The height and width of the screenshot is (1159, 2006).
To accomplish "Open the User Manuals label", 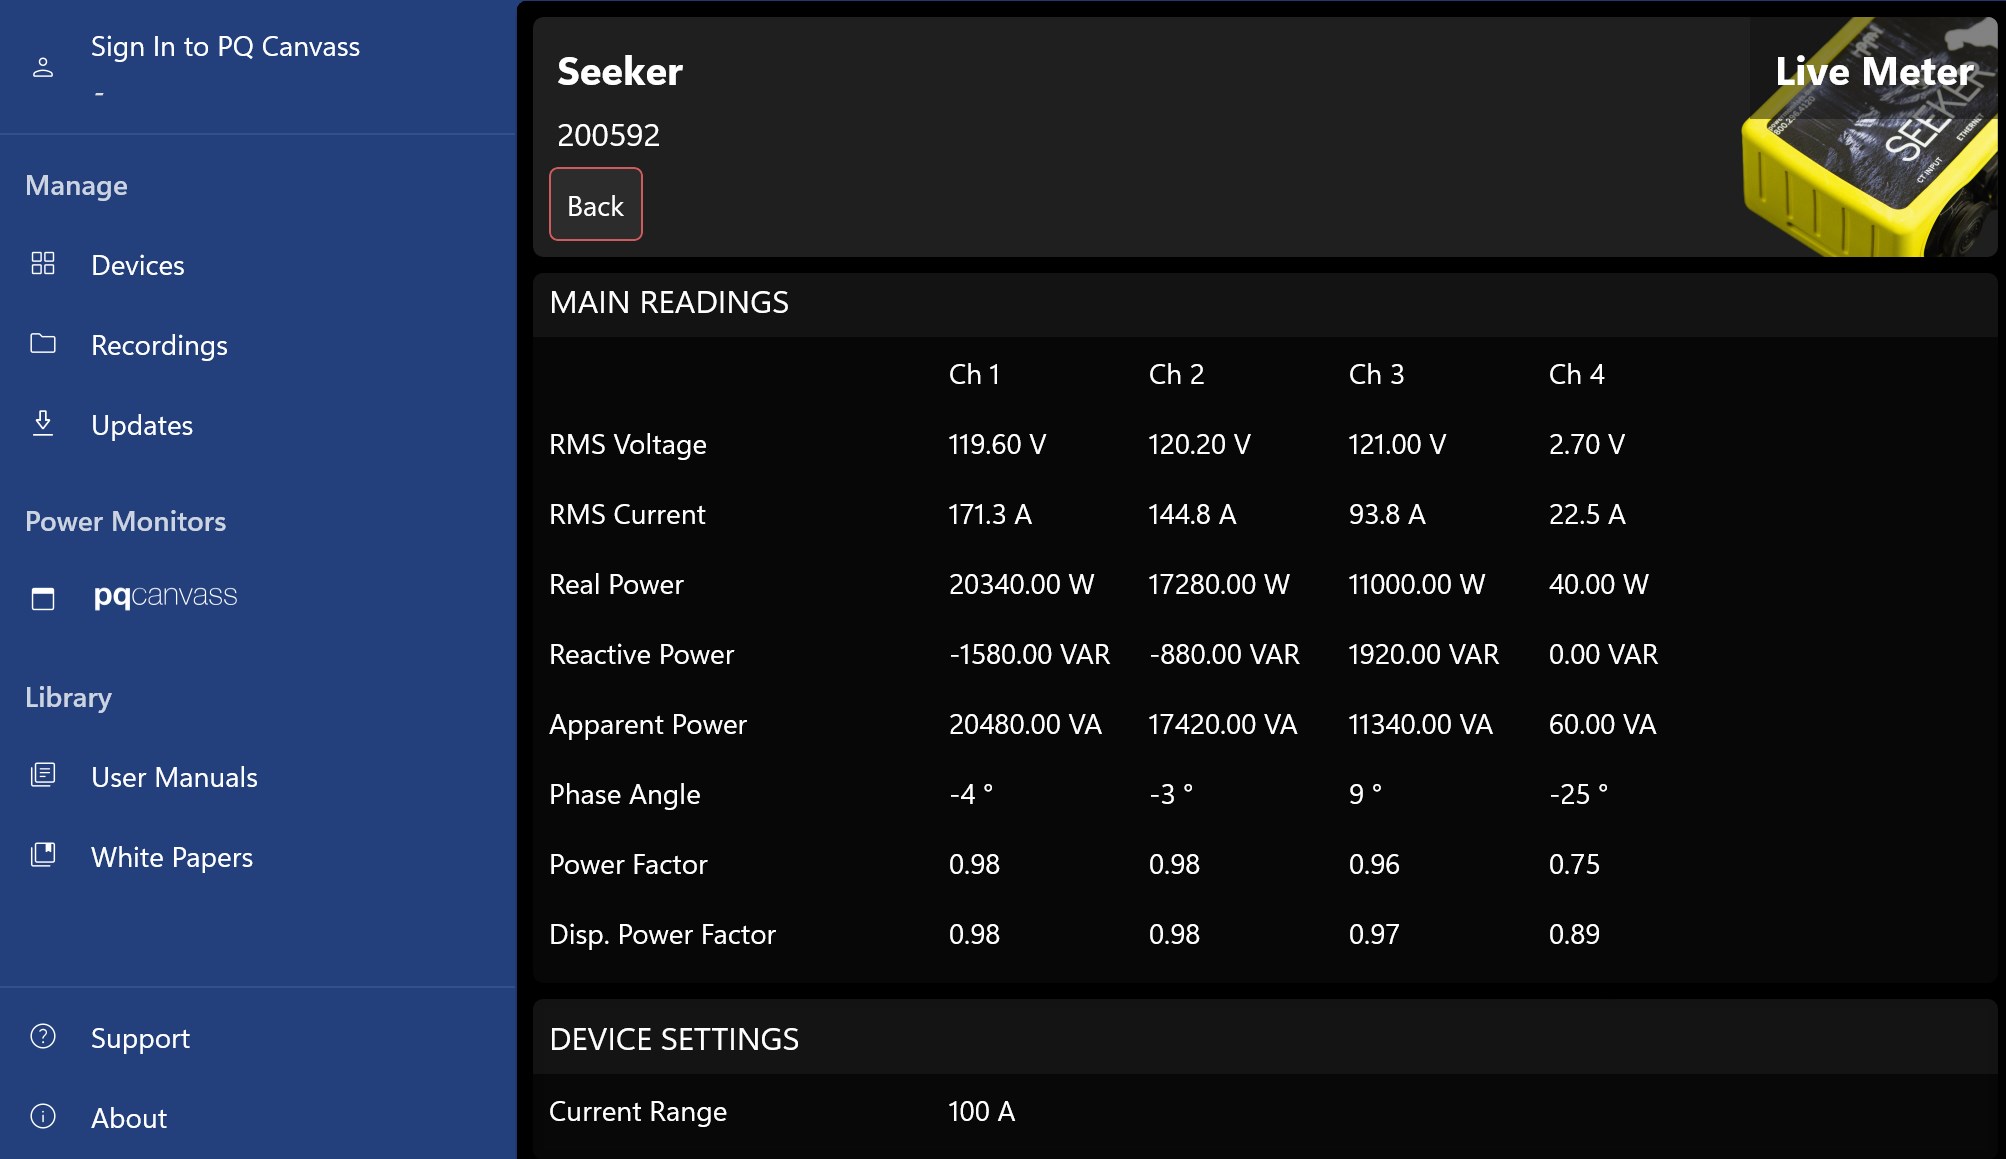I will click(x=174, y=778).
